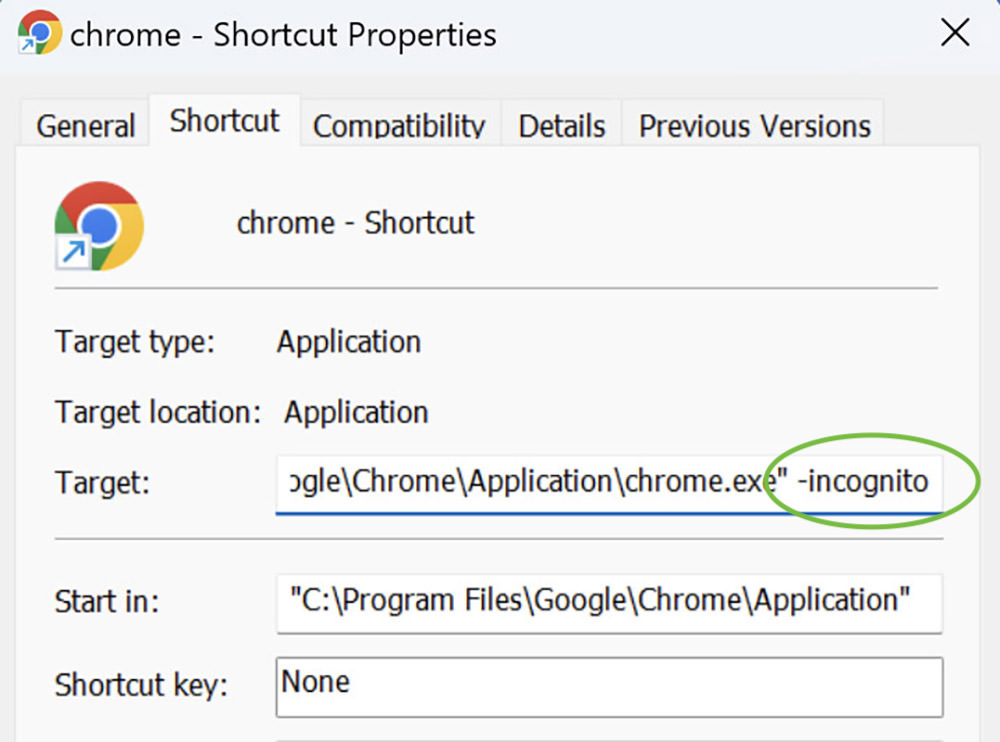Click 'Application' value beside Target type
1000x742 pixels.
[x=349, y=342]
